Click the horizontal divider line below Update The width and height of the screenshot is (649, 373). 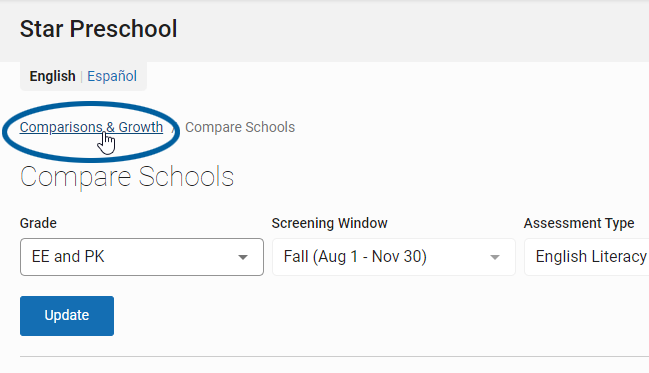tap(334, 356)
